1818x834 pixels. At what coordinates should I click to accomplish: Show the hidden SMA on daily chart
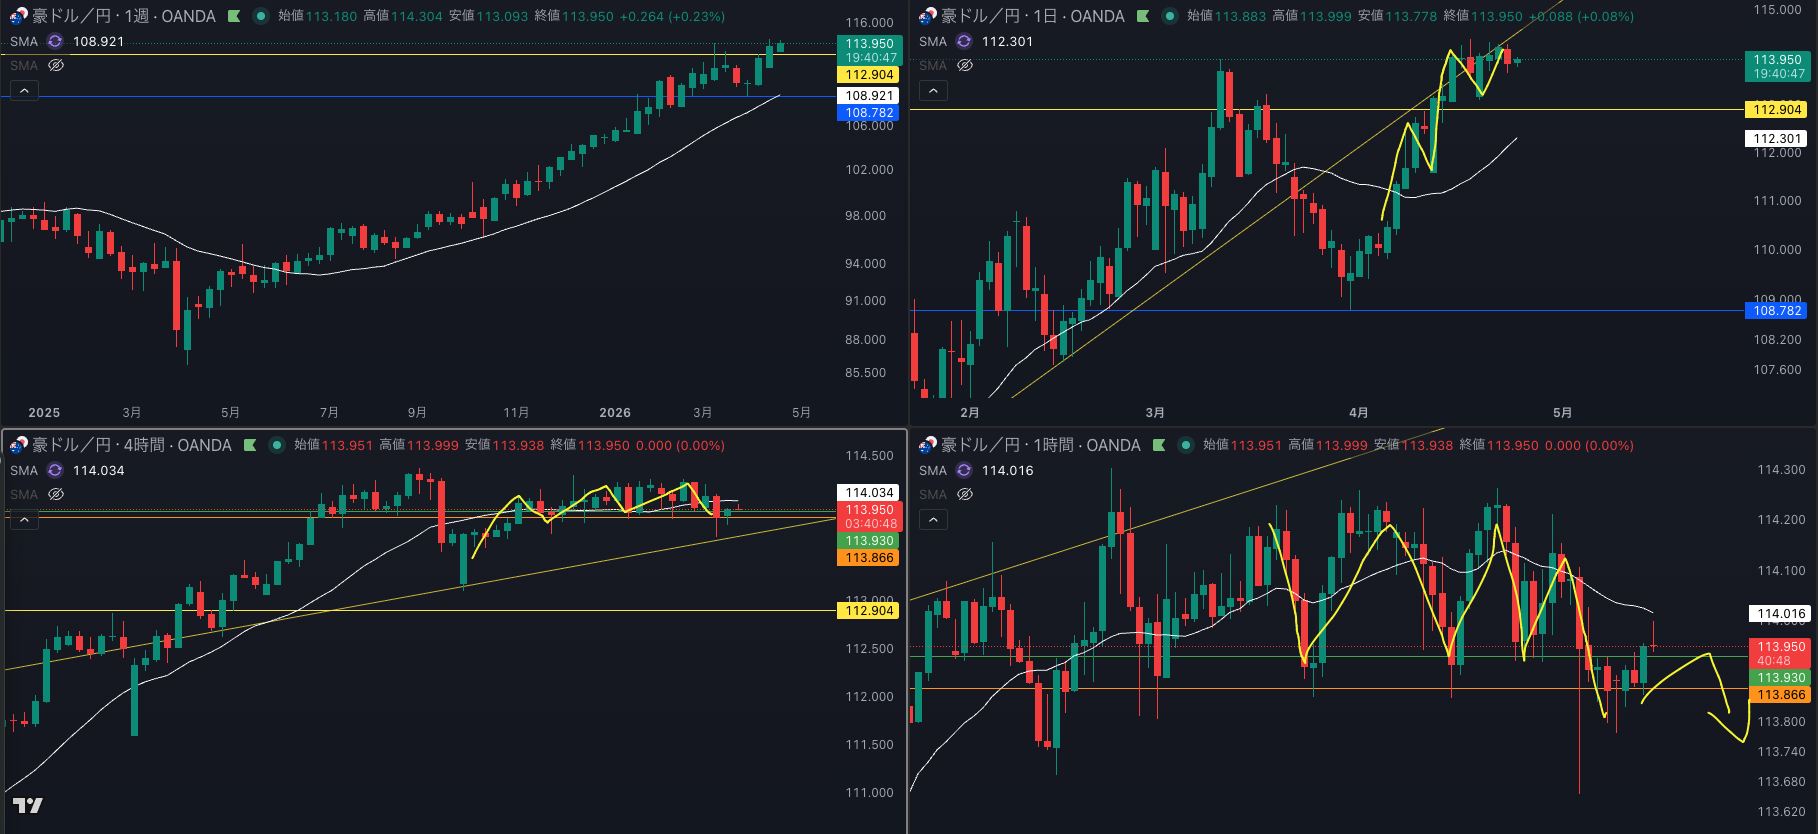click(x=965, y=65)
